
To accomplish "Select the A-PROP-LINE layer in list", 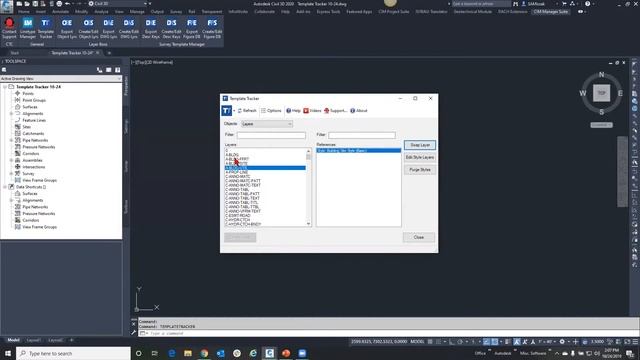I will tap(237, 172).
